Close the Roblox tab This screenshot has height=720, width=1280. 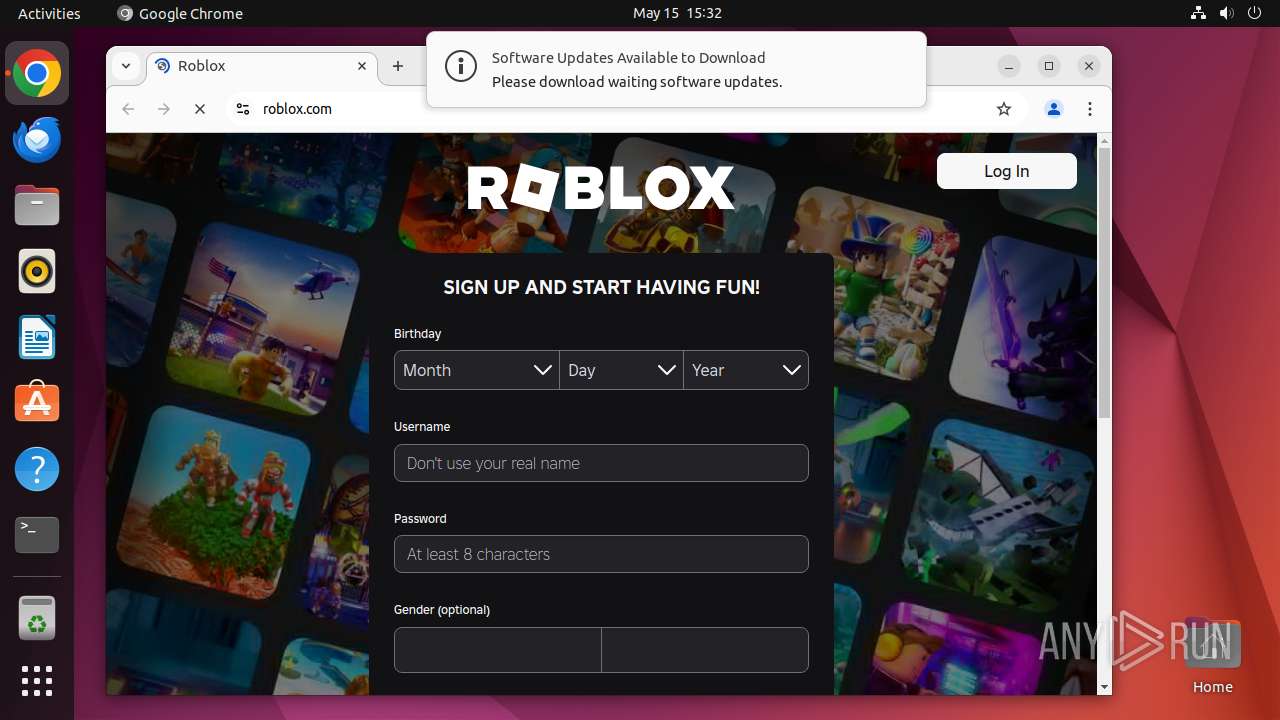[362, 66]
